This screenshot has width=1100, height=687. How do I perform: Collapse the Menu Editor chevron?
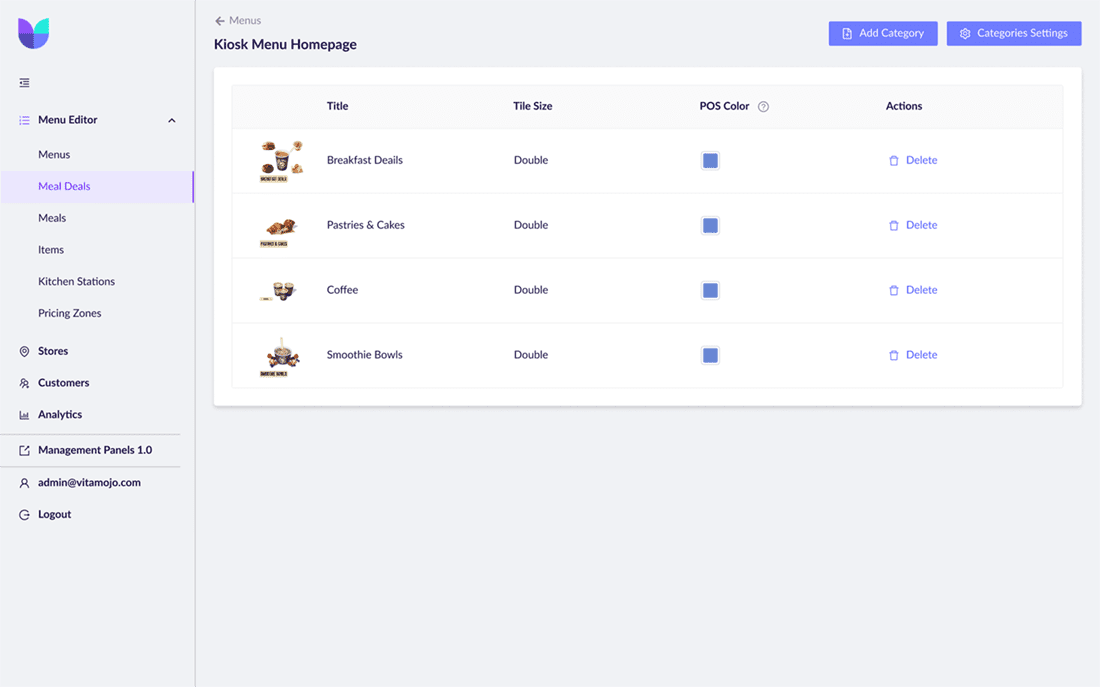pyautogui.click(x=171, y=121)
